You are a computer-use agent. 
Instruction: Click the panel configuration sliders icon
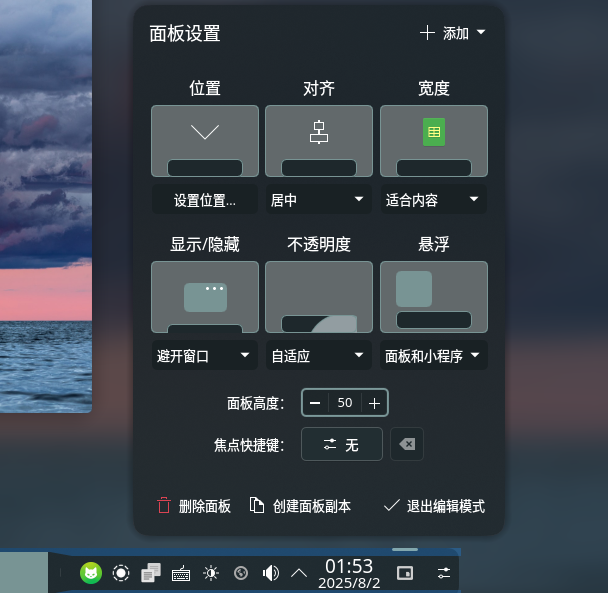[444, 573]
